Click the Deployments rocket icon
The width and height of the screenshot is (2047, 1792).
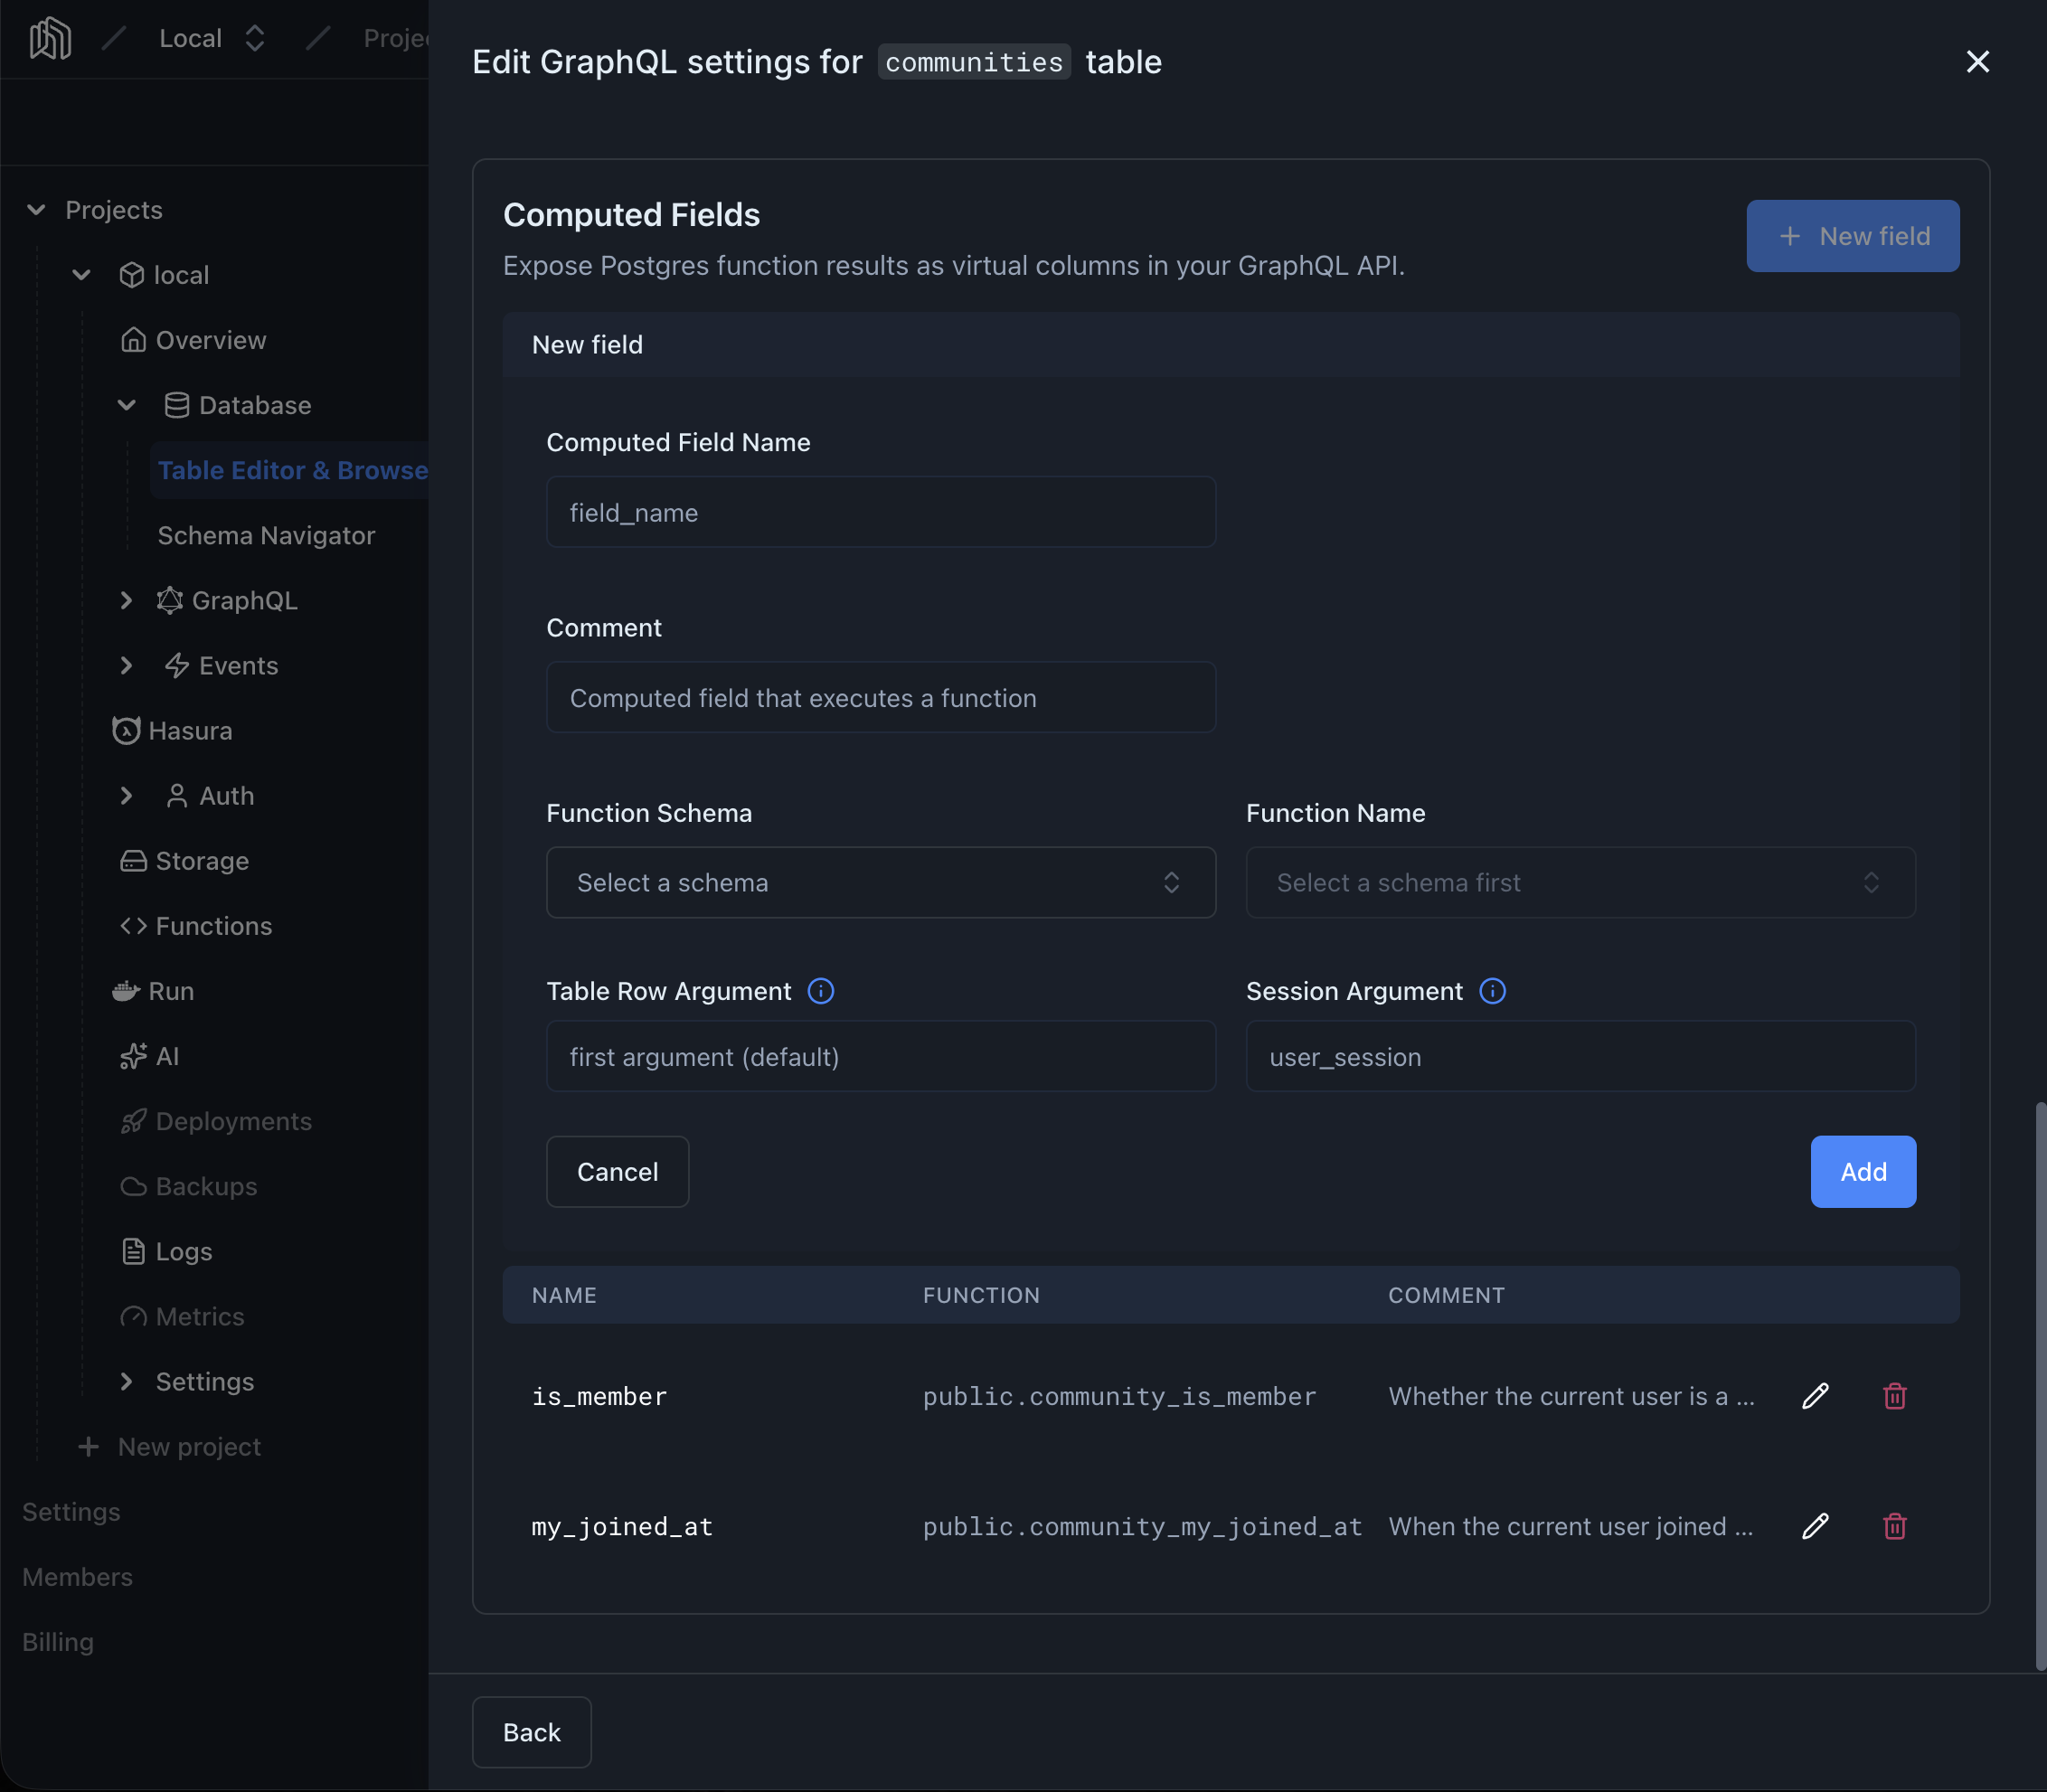(133, 1121)
